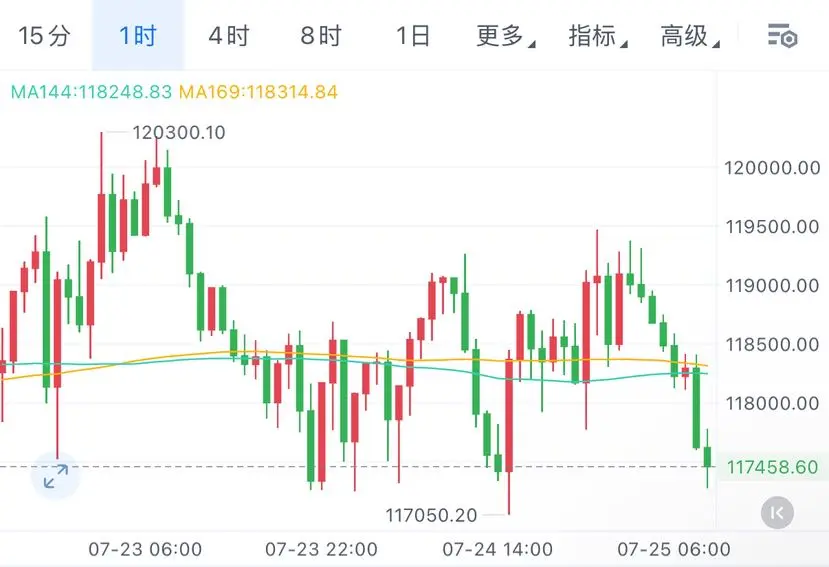This screenshot has height=567, width=829.
Task: Jump to latest candle K button
Action: (x=777, y=513)
